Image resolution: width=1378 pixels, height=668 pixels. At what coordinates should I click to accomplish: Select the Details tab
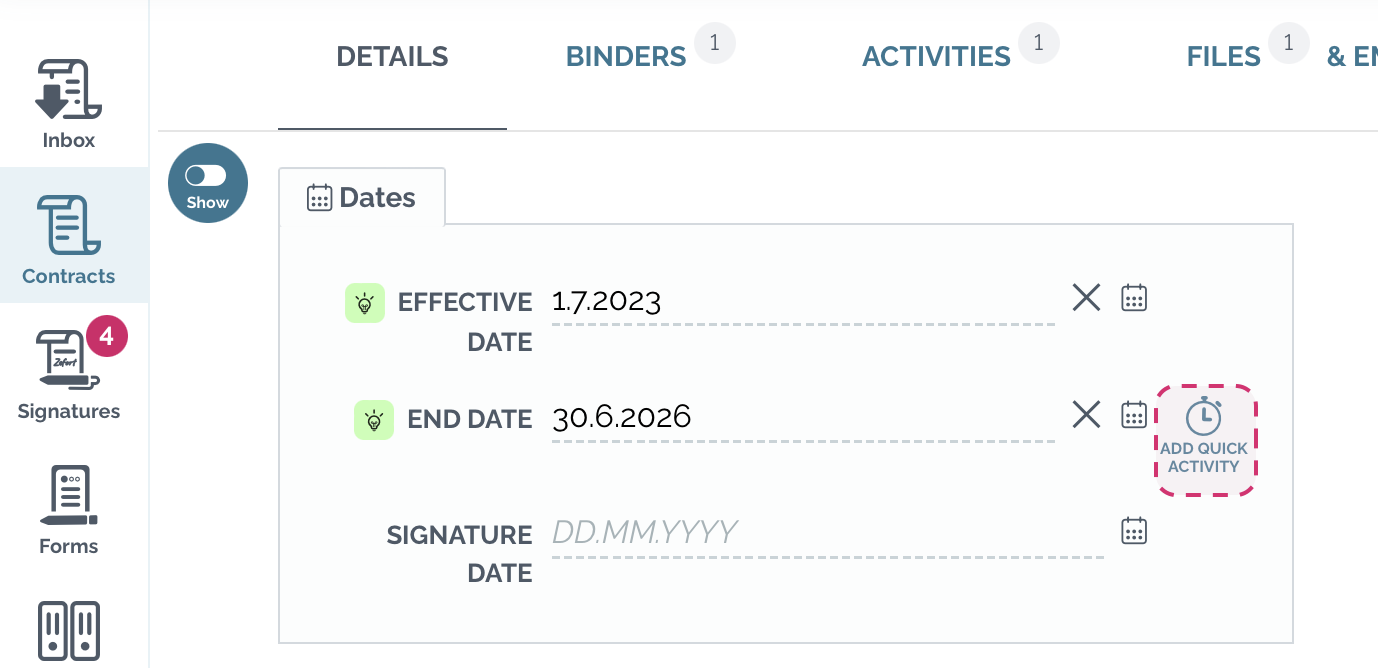[392, 57]
